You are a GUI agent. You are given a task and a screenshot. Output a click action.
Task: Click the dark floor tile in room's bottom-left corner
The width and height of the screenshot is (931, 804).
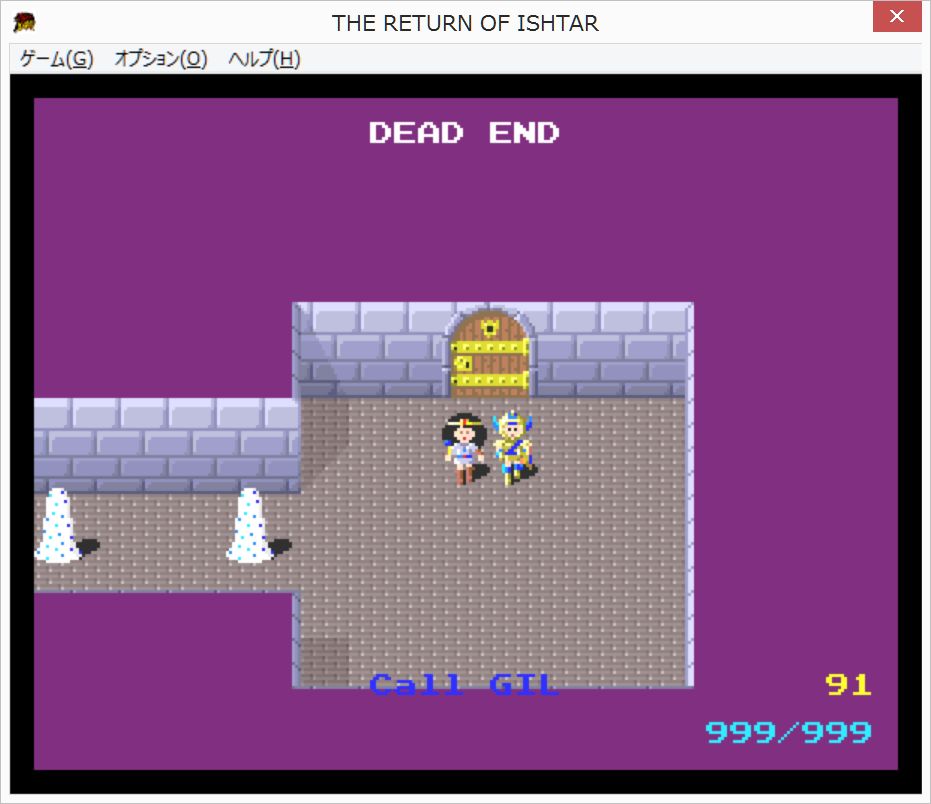click(x=323, y=661)
